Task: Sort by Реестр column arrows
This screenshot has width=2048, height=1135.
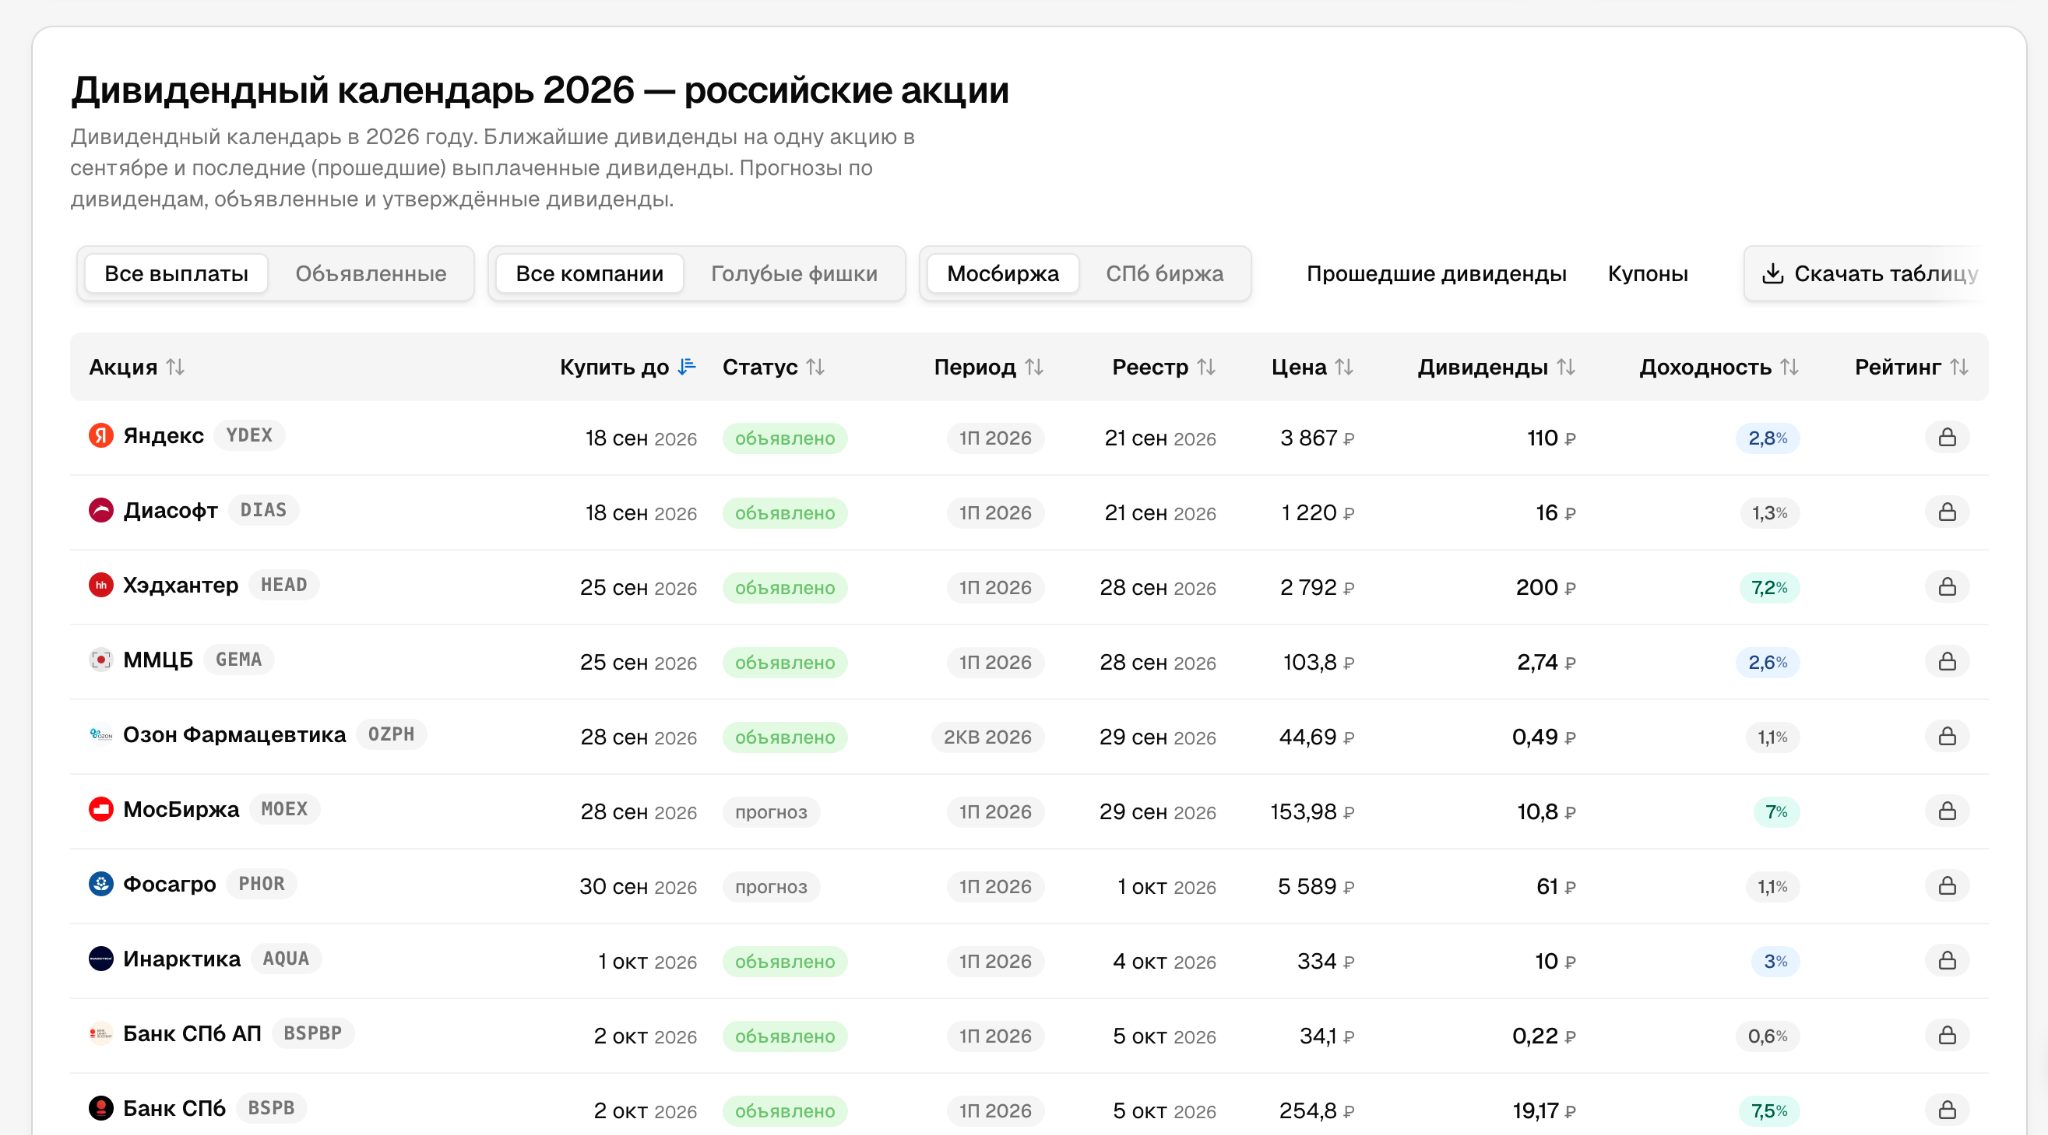Action: [1206, 367]
